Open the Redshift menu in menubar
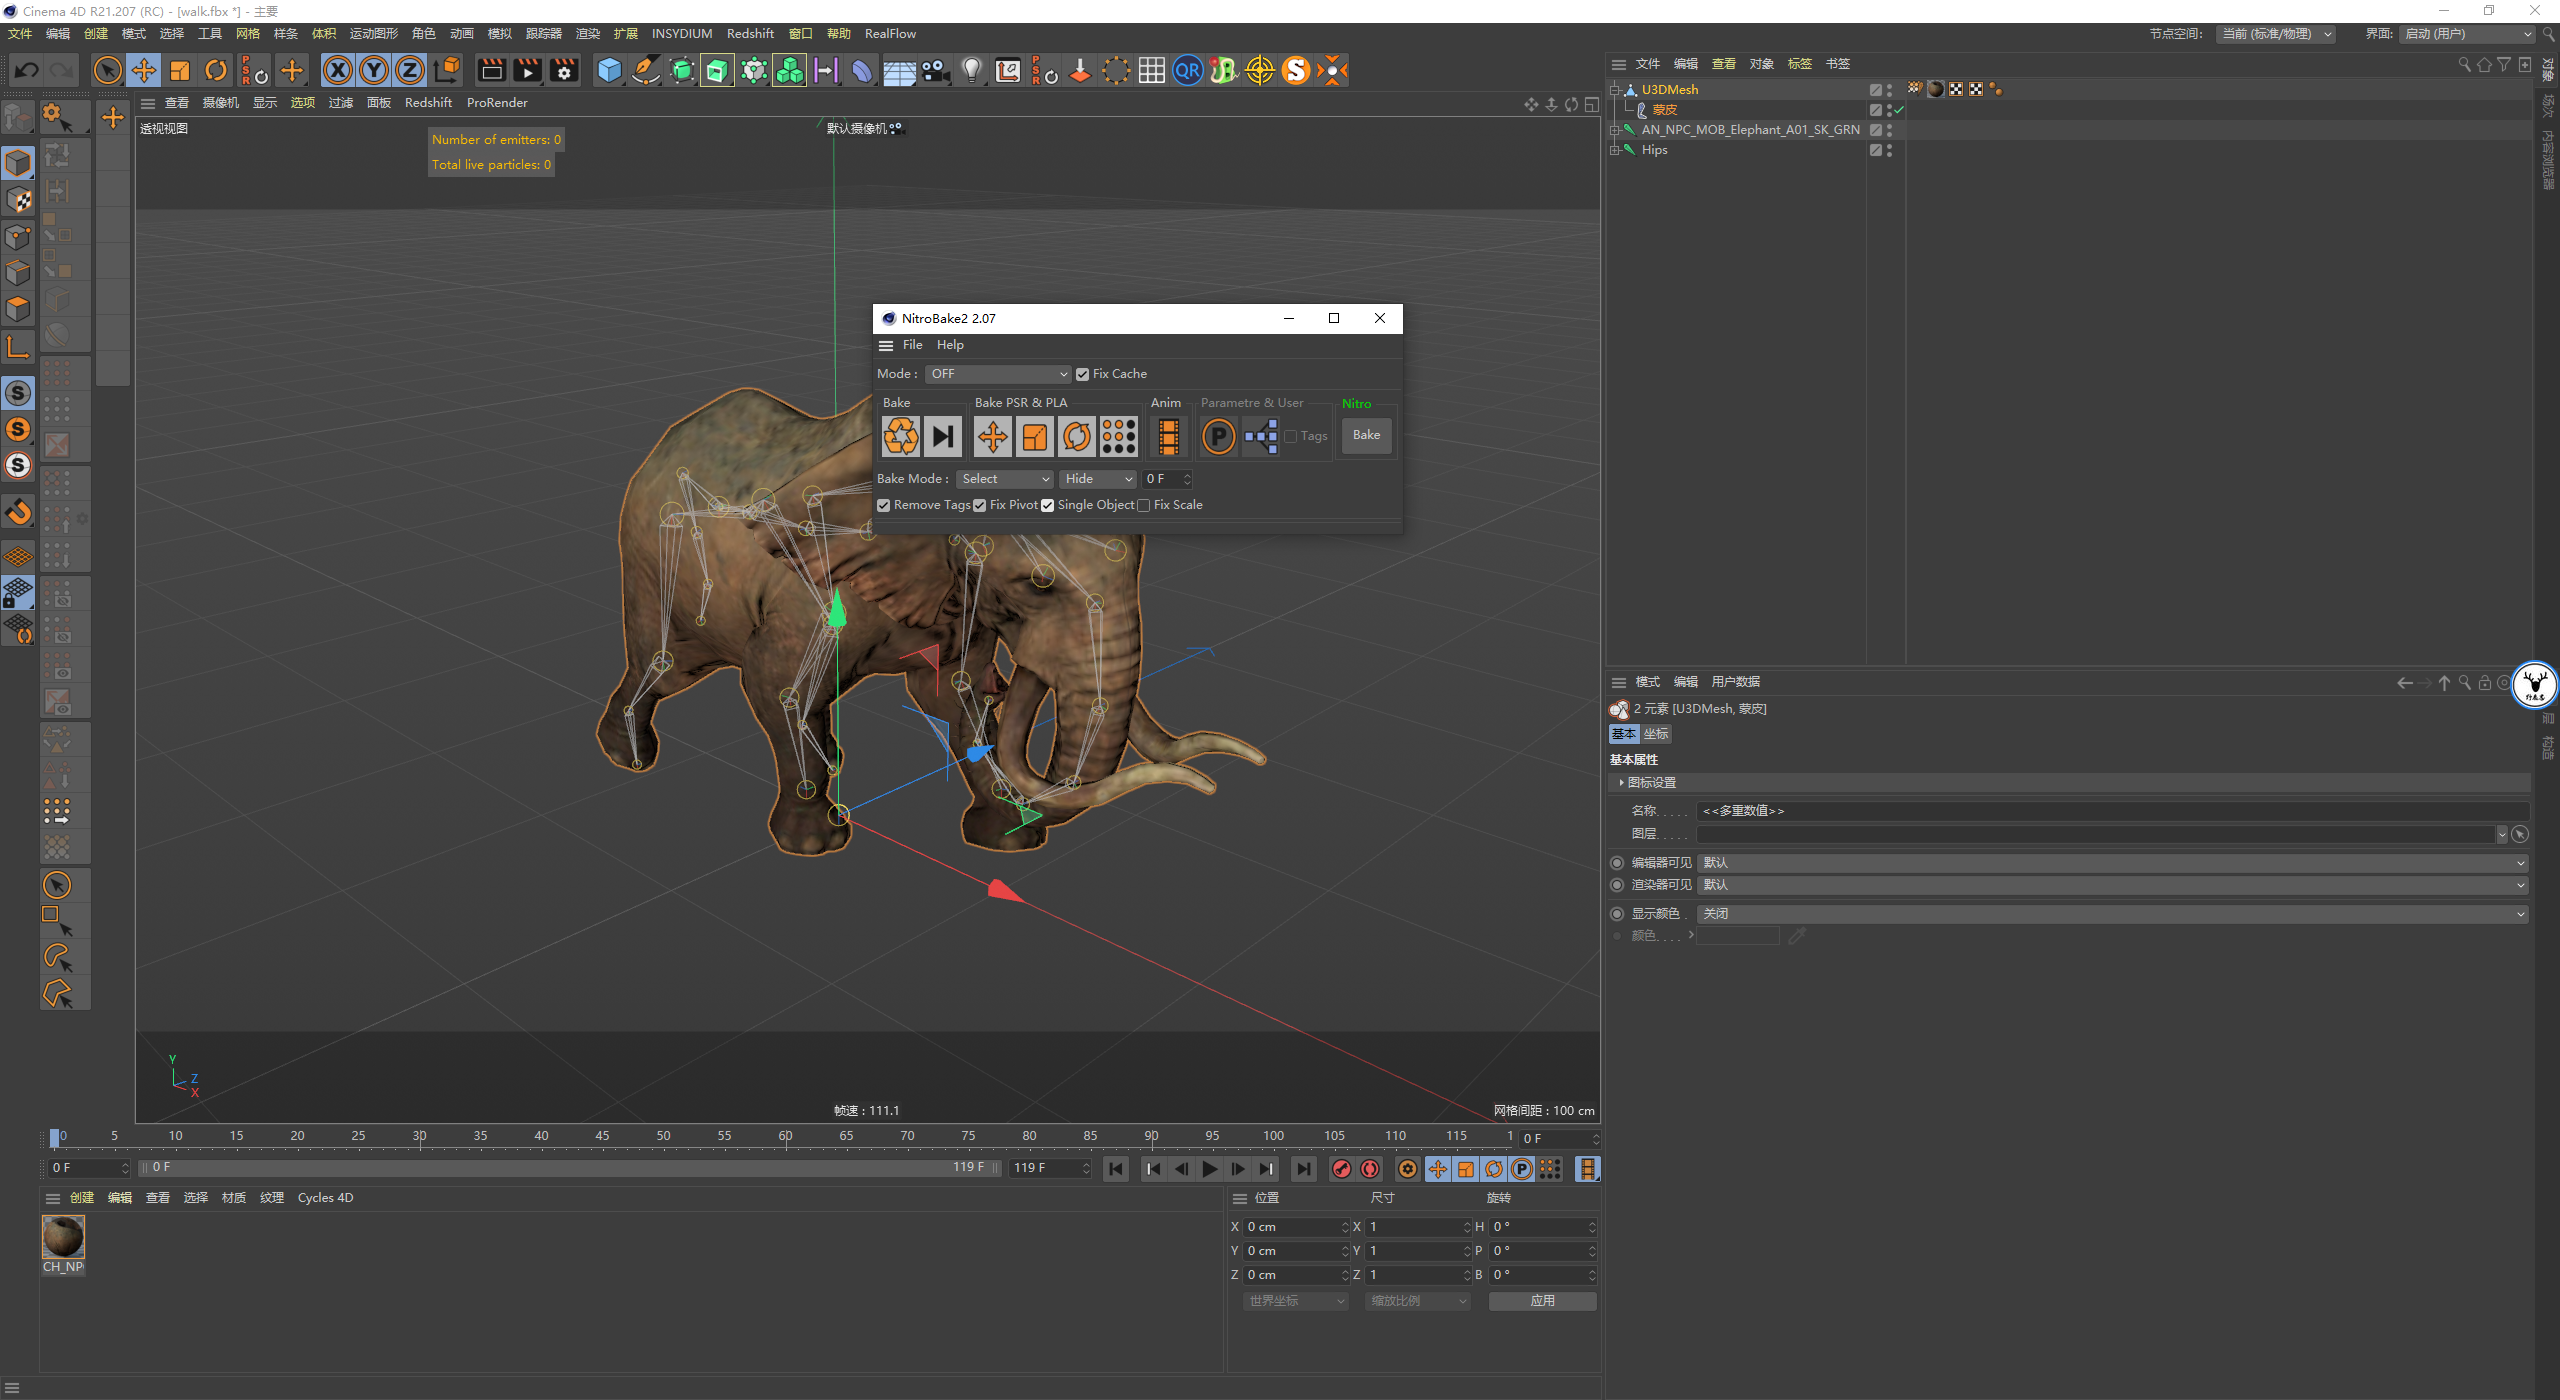 [749, 33]
